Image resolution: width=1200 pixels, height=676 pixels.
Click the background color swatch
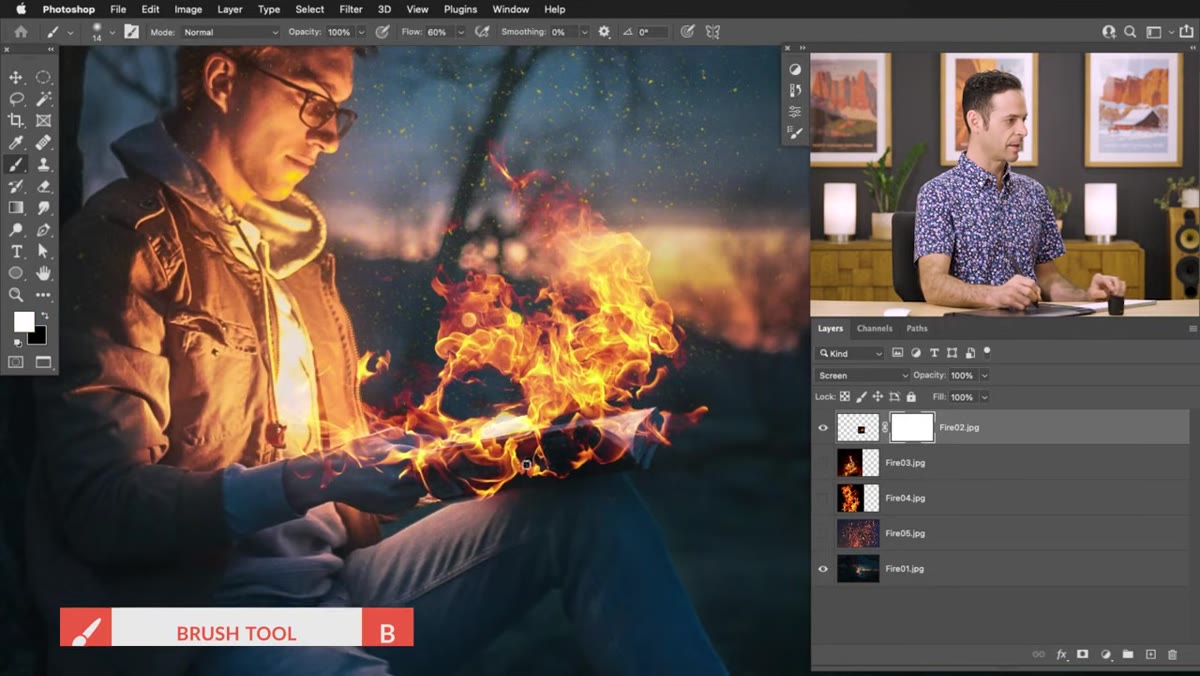39,337
